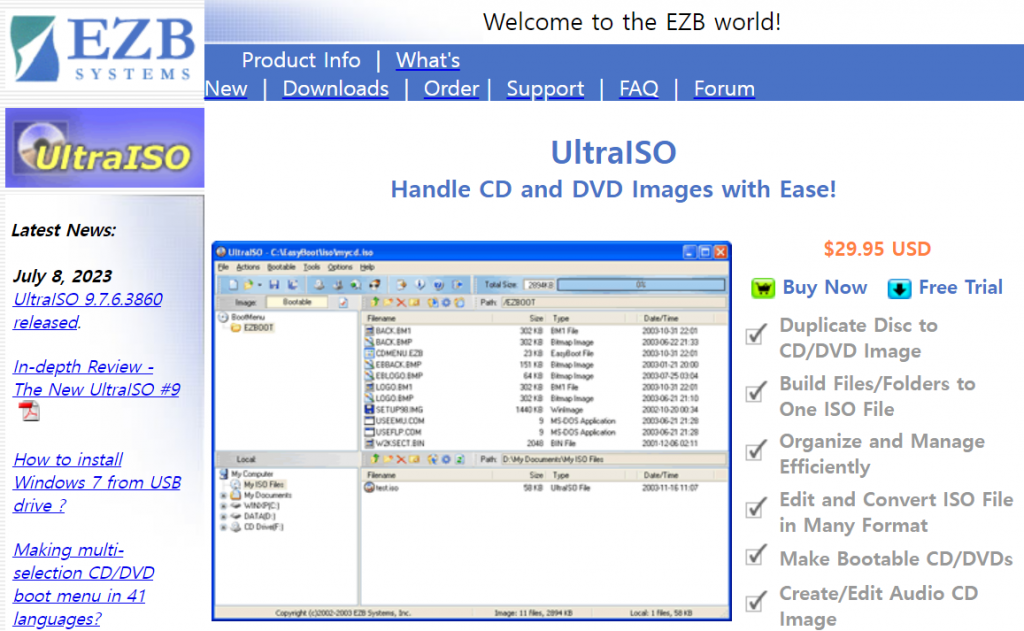Click the Up folder icon in Local toolbar
The image size is (1024, 631).
point(374,459)
